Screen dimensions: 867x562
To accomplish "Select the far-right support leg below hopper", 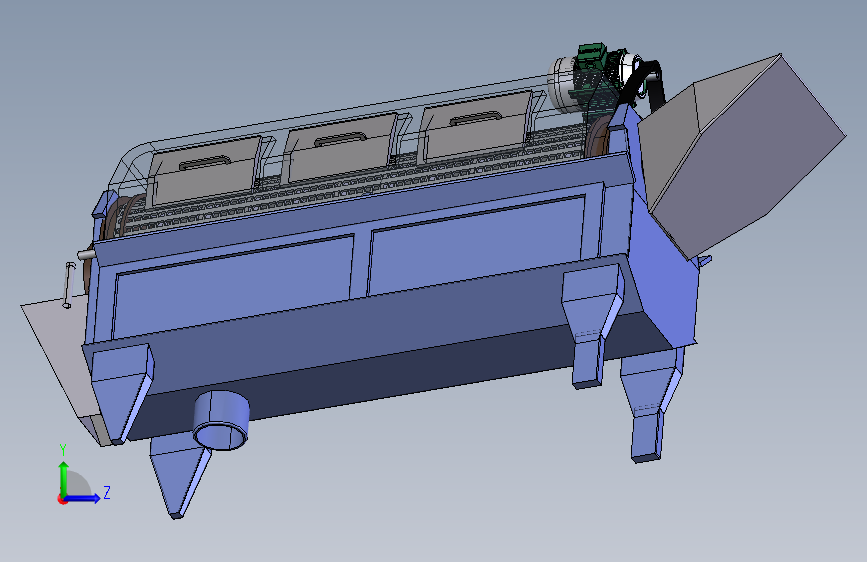I will pyautogui.click(x=651, y=407).
